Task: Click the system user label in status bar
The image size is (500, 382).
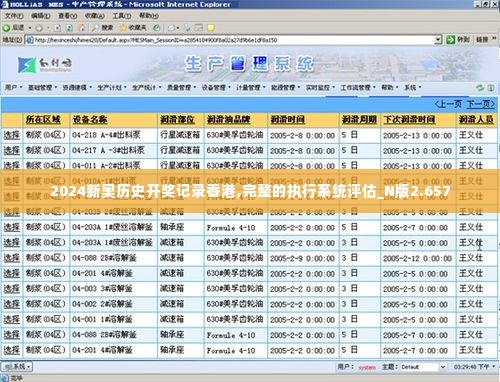Action: click(367, 367)
